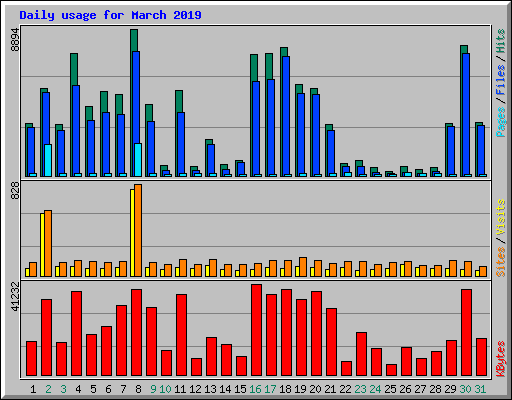The height and width of the screenshot is (400, 512).
Task: Click day label 7 on the x-axis
Action: (123, 389)
